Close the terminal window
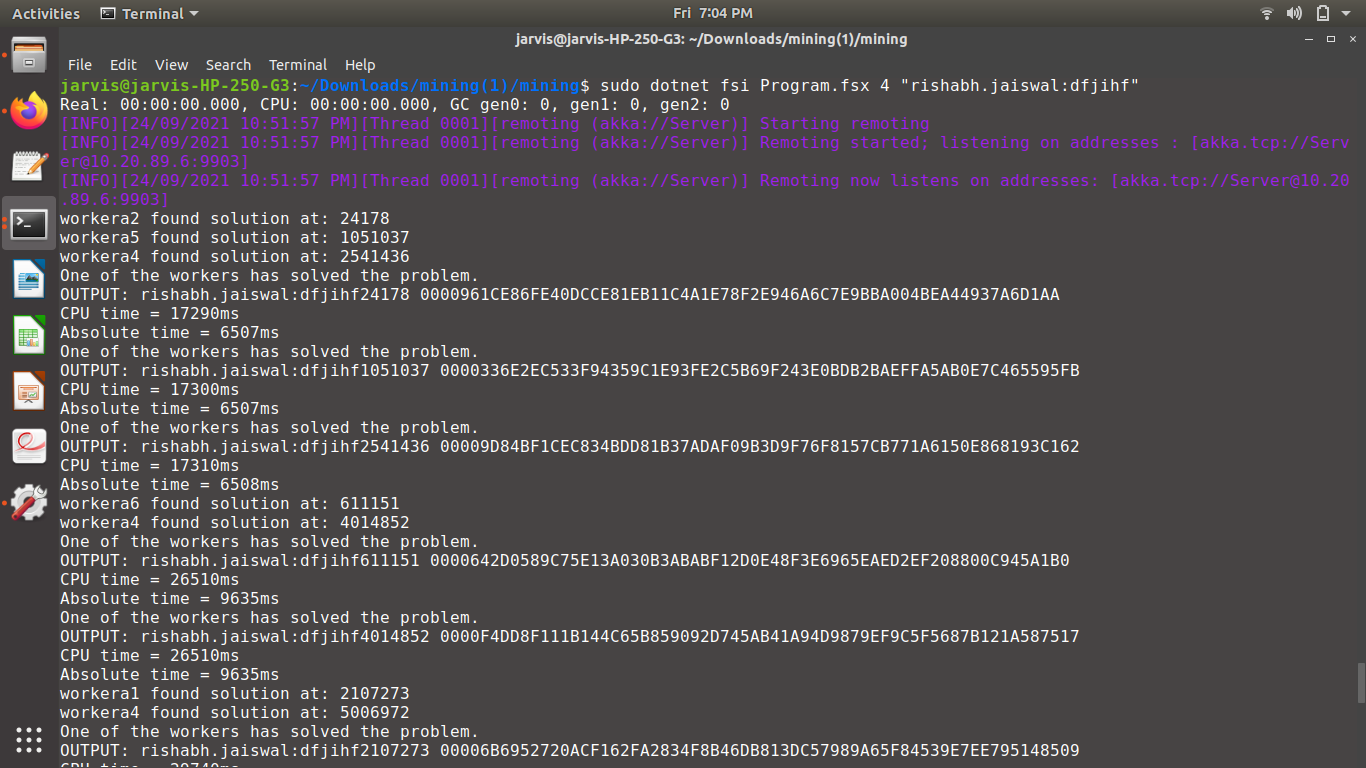 (1351, 39)
